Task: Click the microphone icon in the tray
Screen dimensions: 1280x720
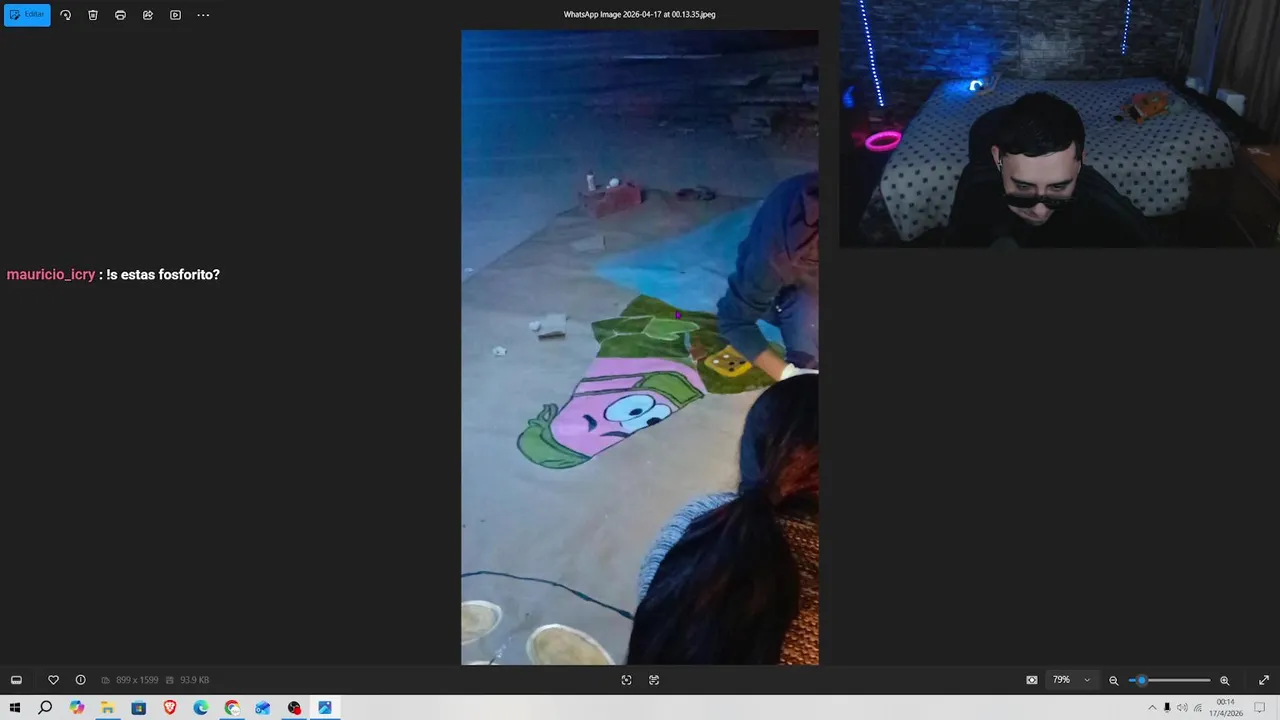Action: [1167, 708]
